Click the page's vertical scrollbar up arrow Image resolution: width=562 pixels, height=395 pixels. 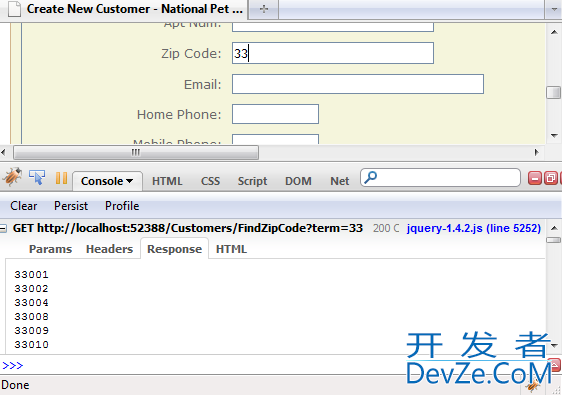point(554,32)
